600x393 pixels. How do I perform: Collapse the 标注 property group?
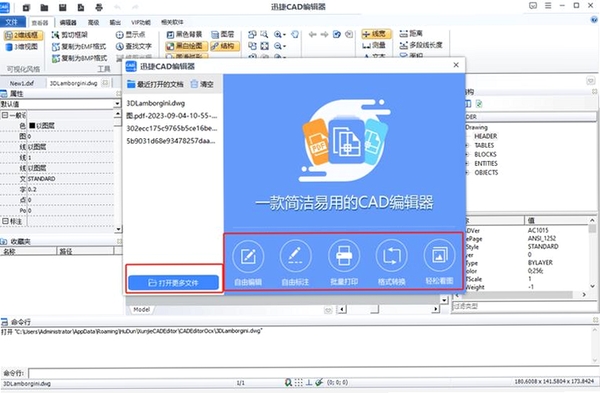[5, 221]
